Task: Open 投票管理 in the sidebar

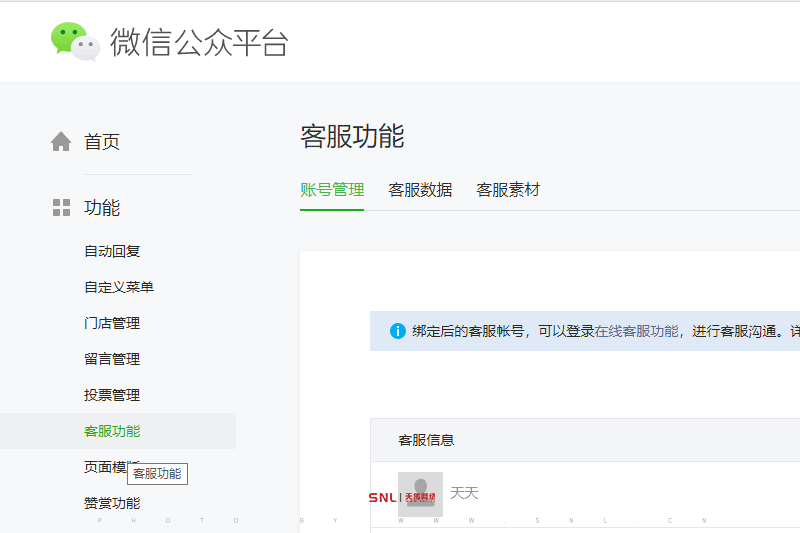Action: (112, 395)
